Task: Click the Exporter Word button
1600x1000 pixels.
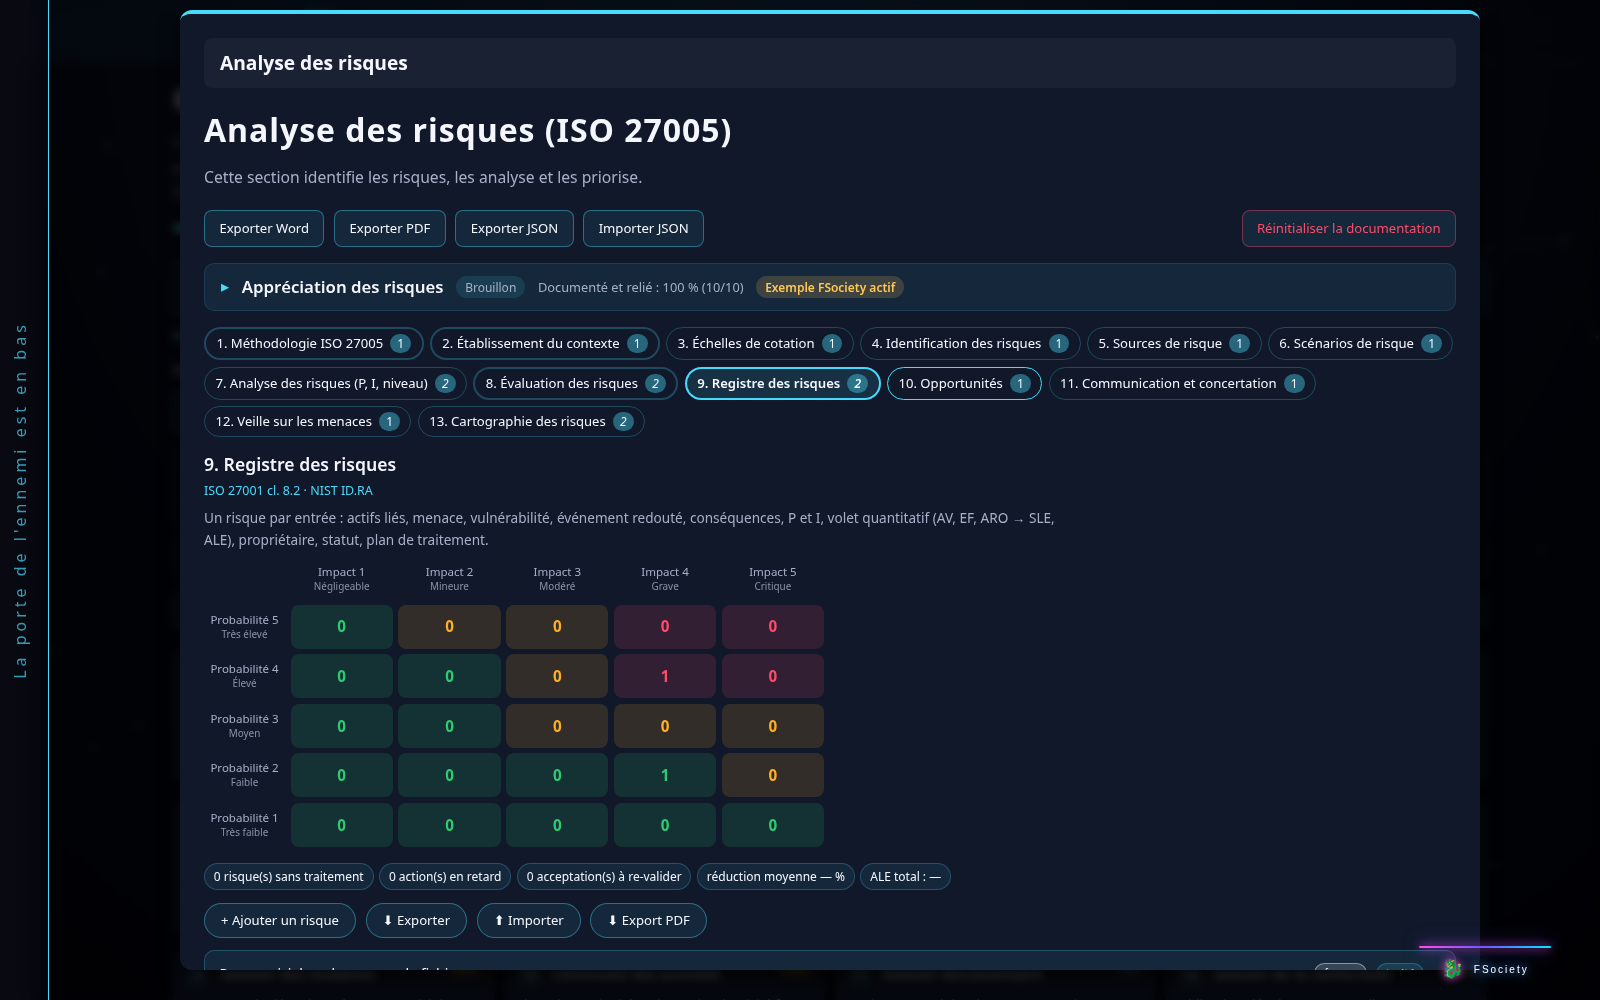Action: pyautogui.click(x=264, y=228)
